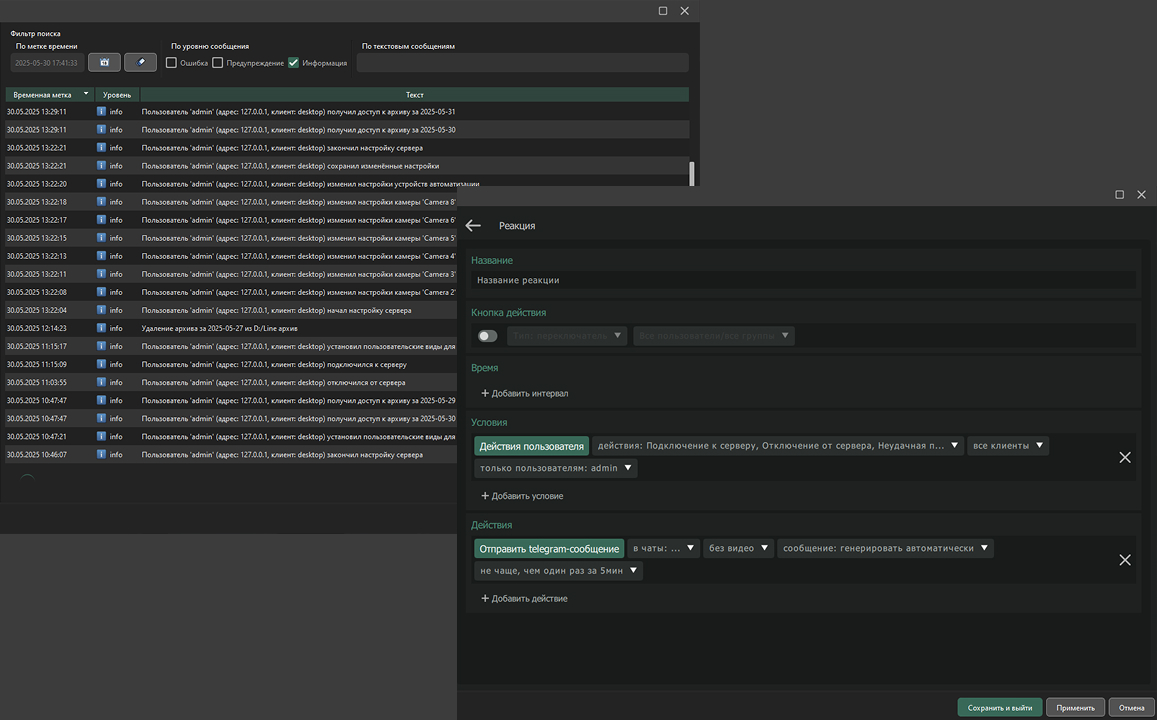1157x720 pixels.
Task: Remove the Действия пользователя condition with X
Action: tap(1125, 457)
